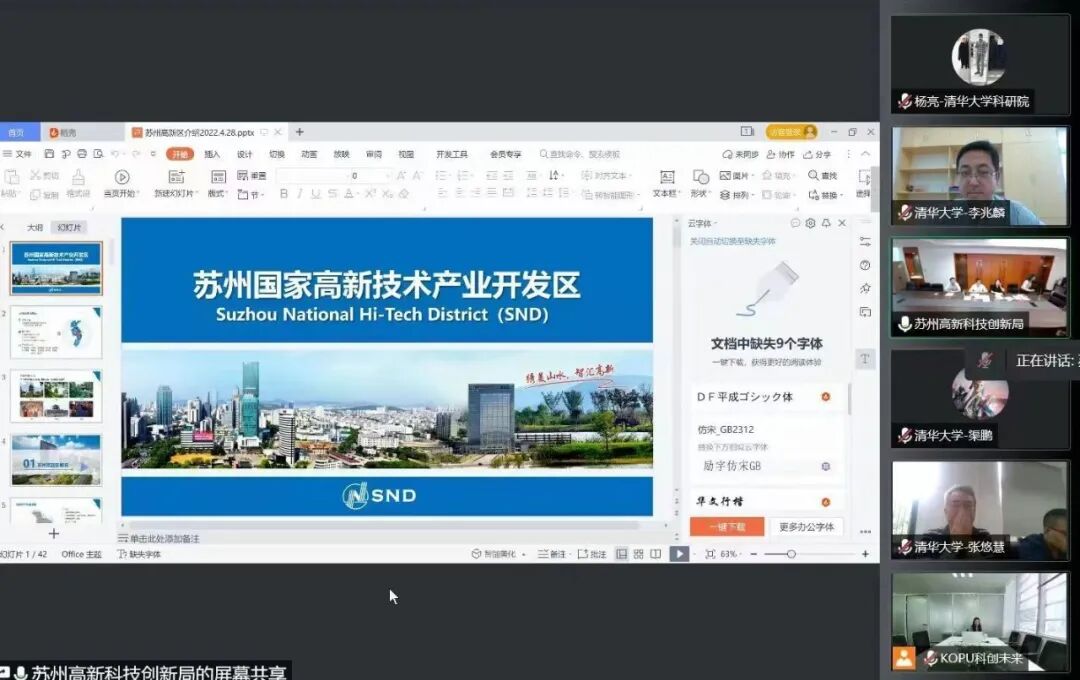Click the Arrange (排列) layers icon
This screenshot has height=680, width=1080.
tap(725, 195)
